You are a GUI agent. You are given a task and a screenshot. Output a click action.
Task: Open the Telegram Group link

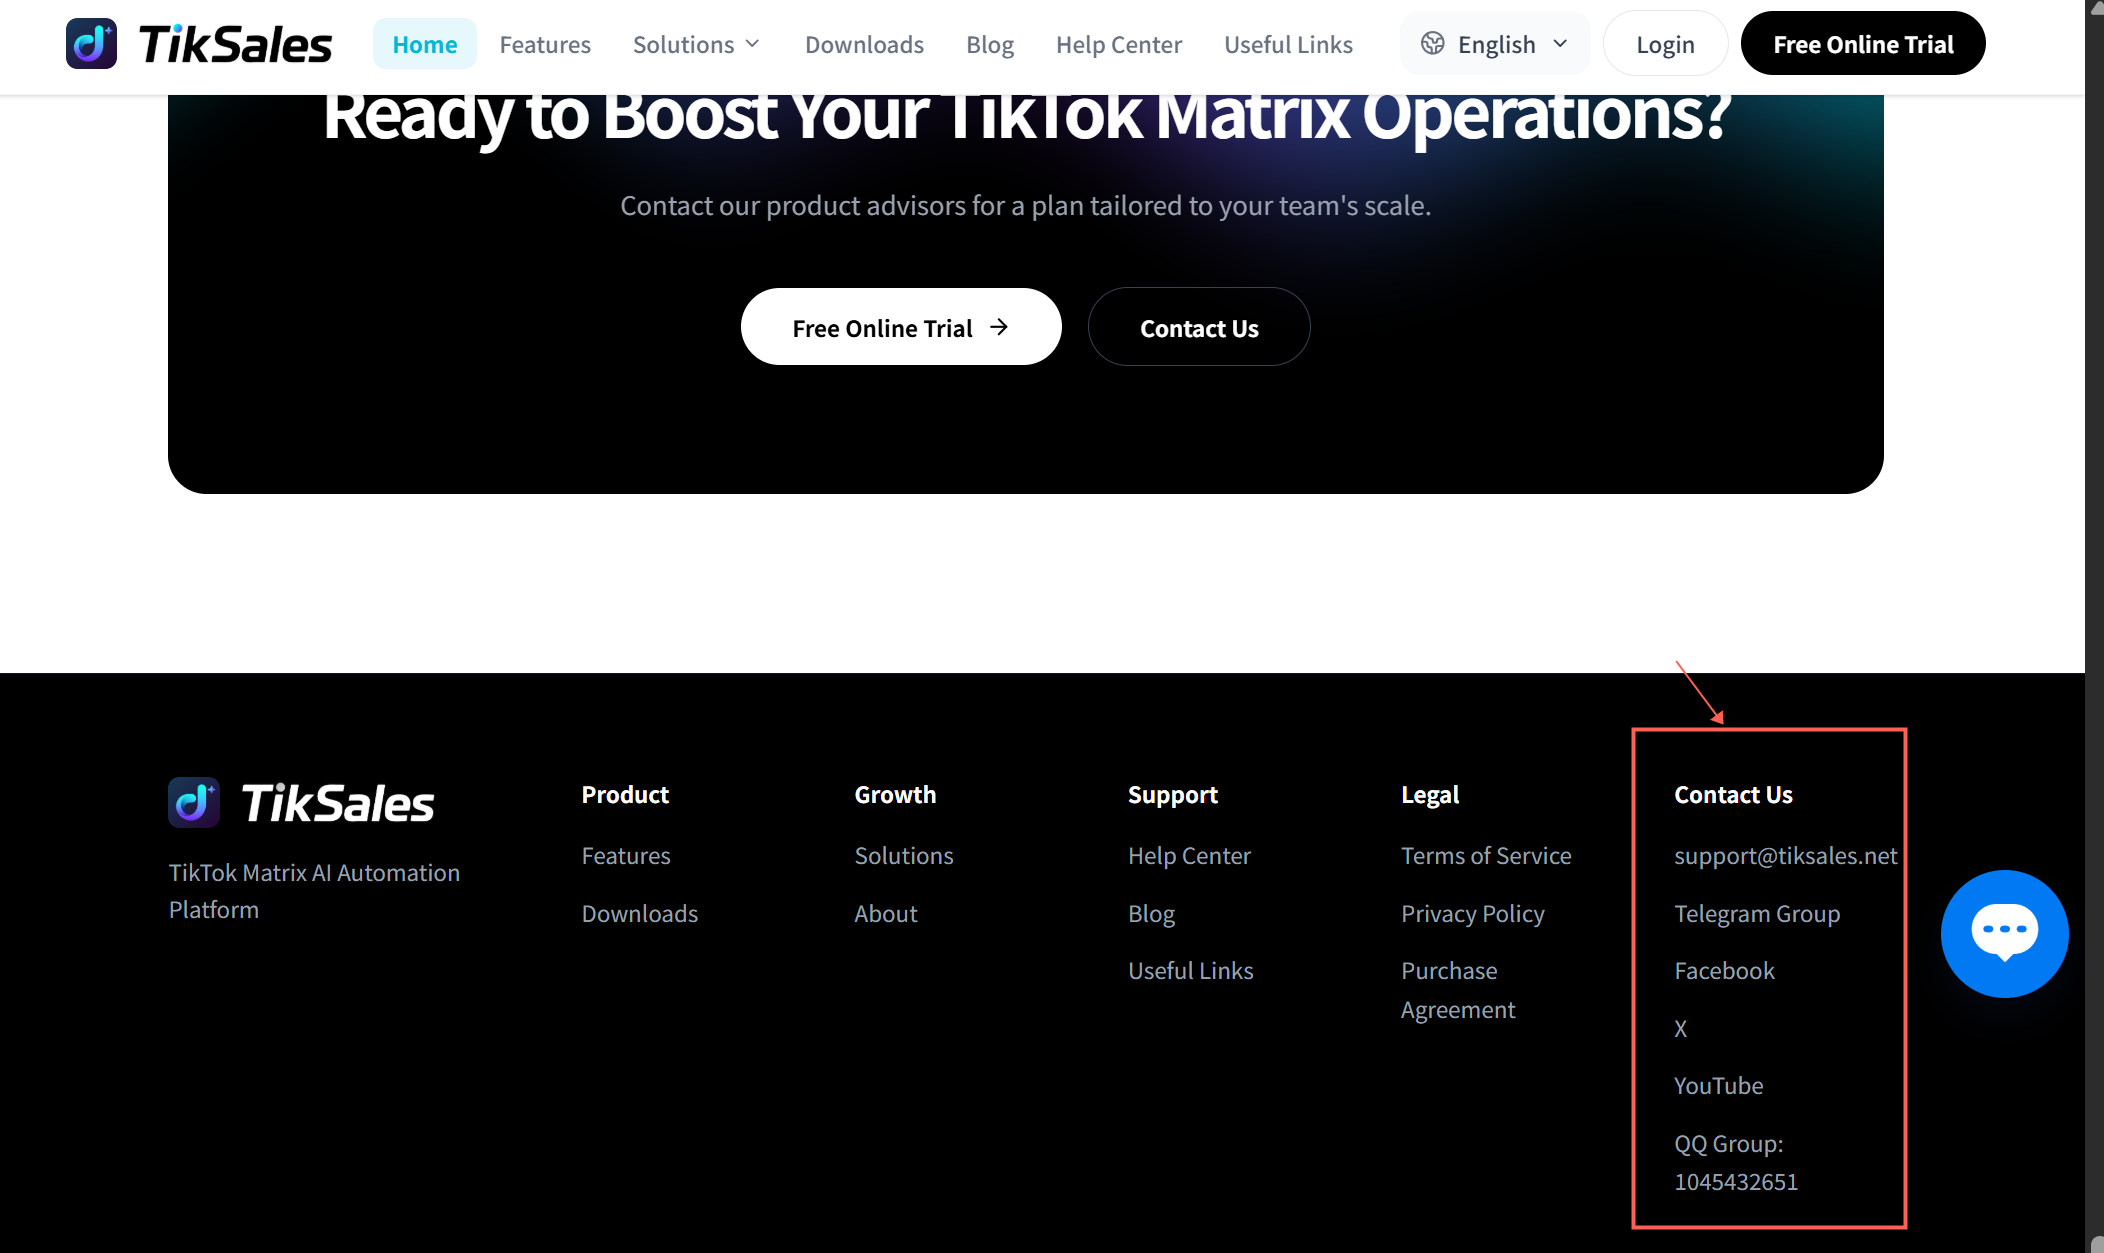pos(1757,914)
